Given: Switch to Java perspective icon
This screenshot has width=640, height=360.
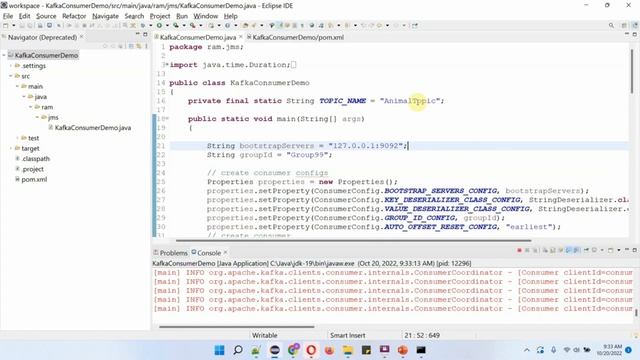Looking at the screenshot, I should (635, 25).
